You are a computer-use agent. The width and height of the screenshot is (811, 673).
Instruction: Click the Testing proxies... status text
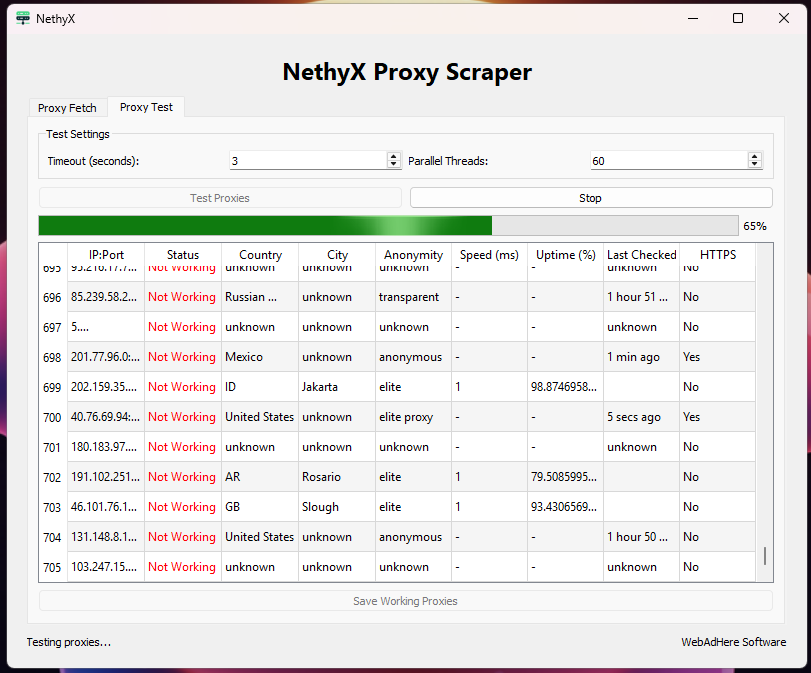pos(69,642)
